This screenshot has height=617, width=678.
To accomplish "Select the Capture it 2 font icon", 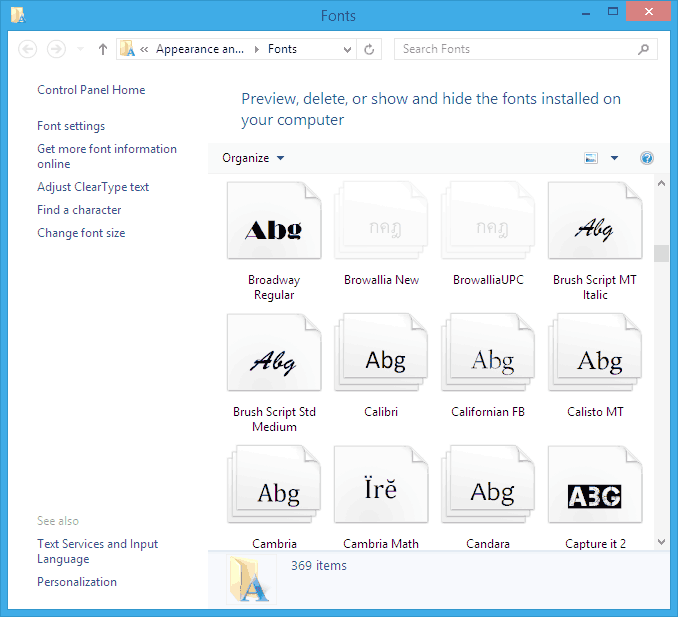I will click(x=595, y=484).
